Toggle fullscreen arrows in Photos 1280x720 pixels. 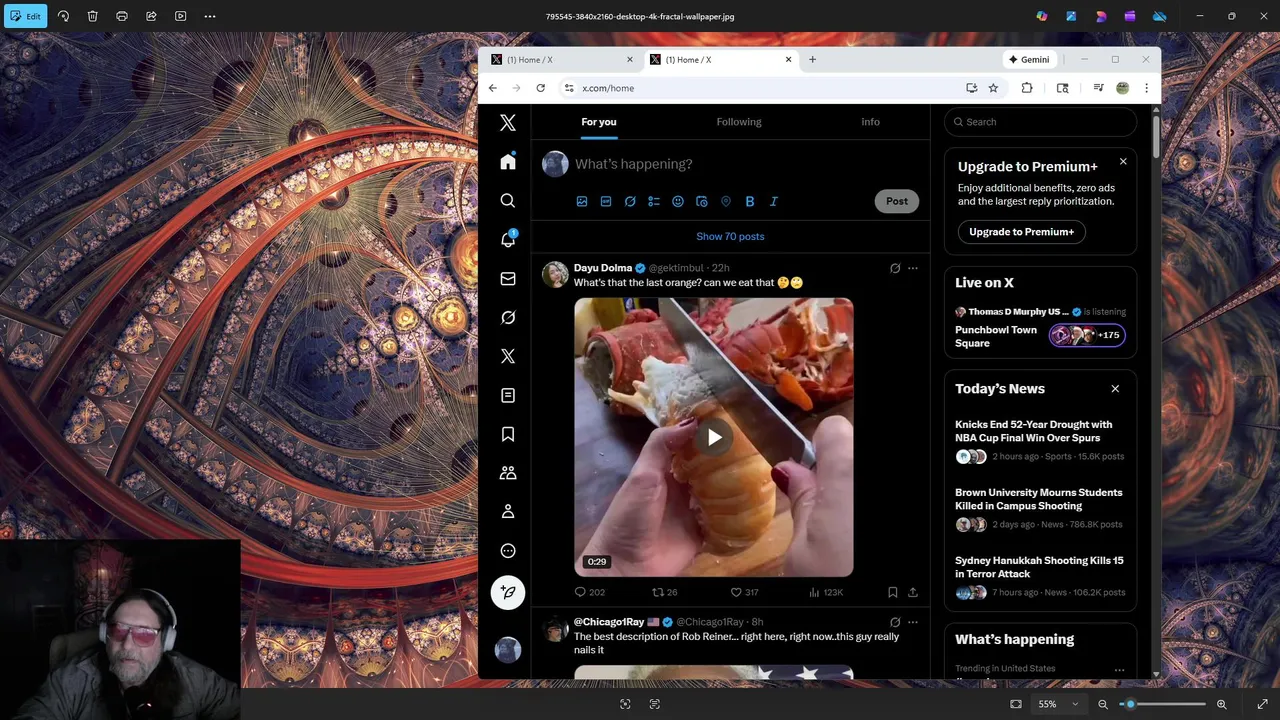(1262, 704)
